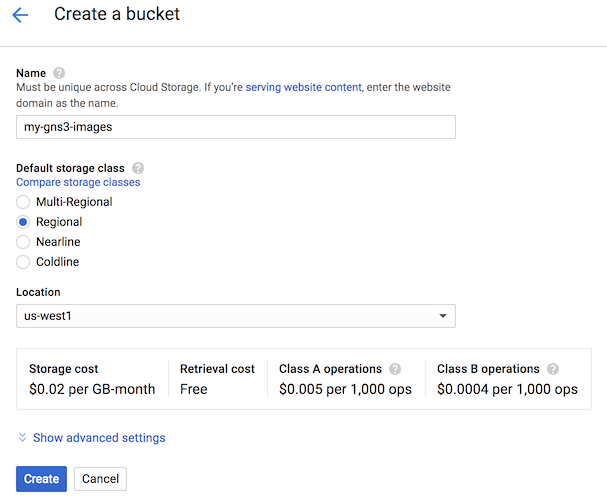Select the Regional radio button
Image resolution: width=607 pixels, height=501 pixels.
pyautogui.click(x=24, y=222)
